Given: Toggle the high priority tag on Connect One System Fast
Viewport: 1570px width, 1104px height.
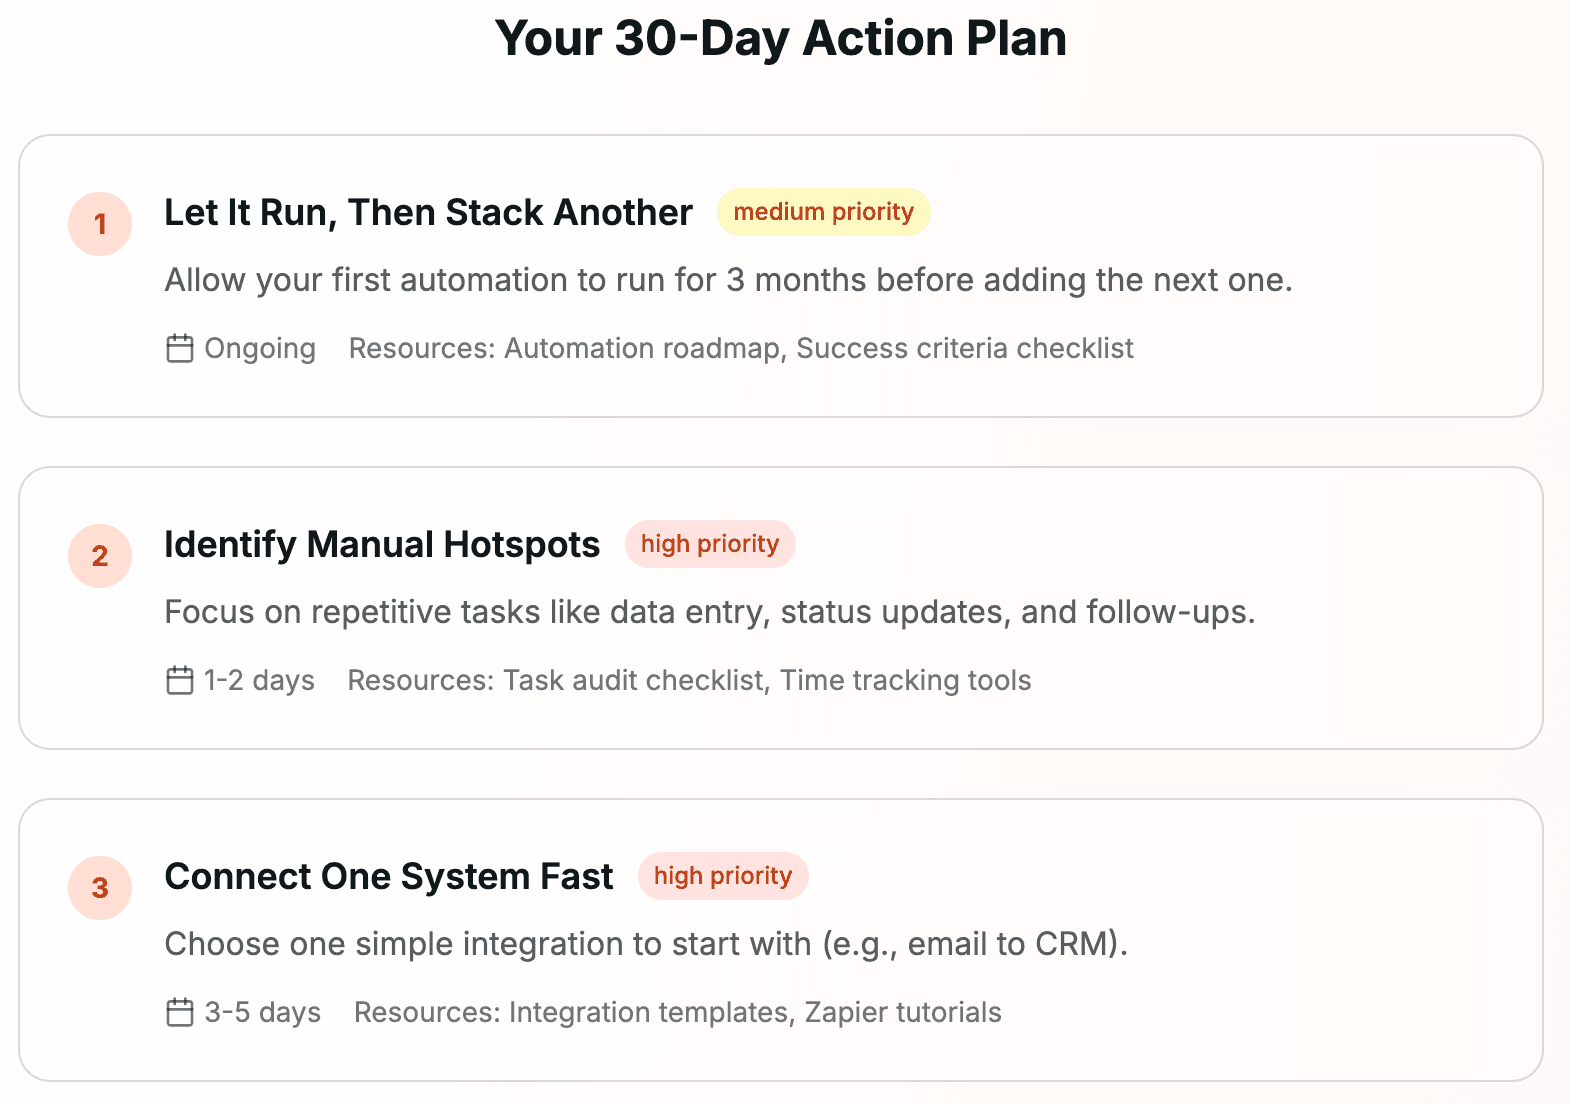Looking at the screenshot, I should pyautogui.click(x=723, y=876).
